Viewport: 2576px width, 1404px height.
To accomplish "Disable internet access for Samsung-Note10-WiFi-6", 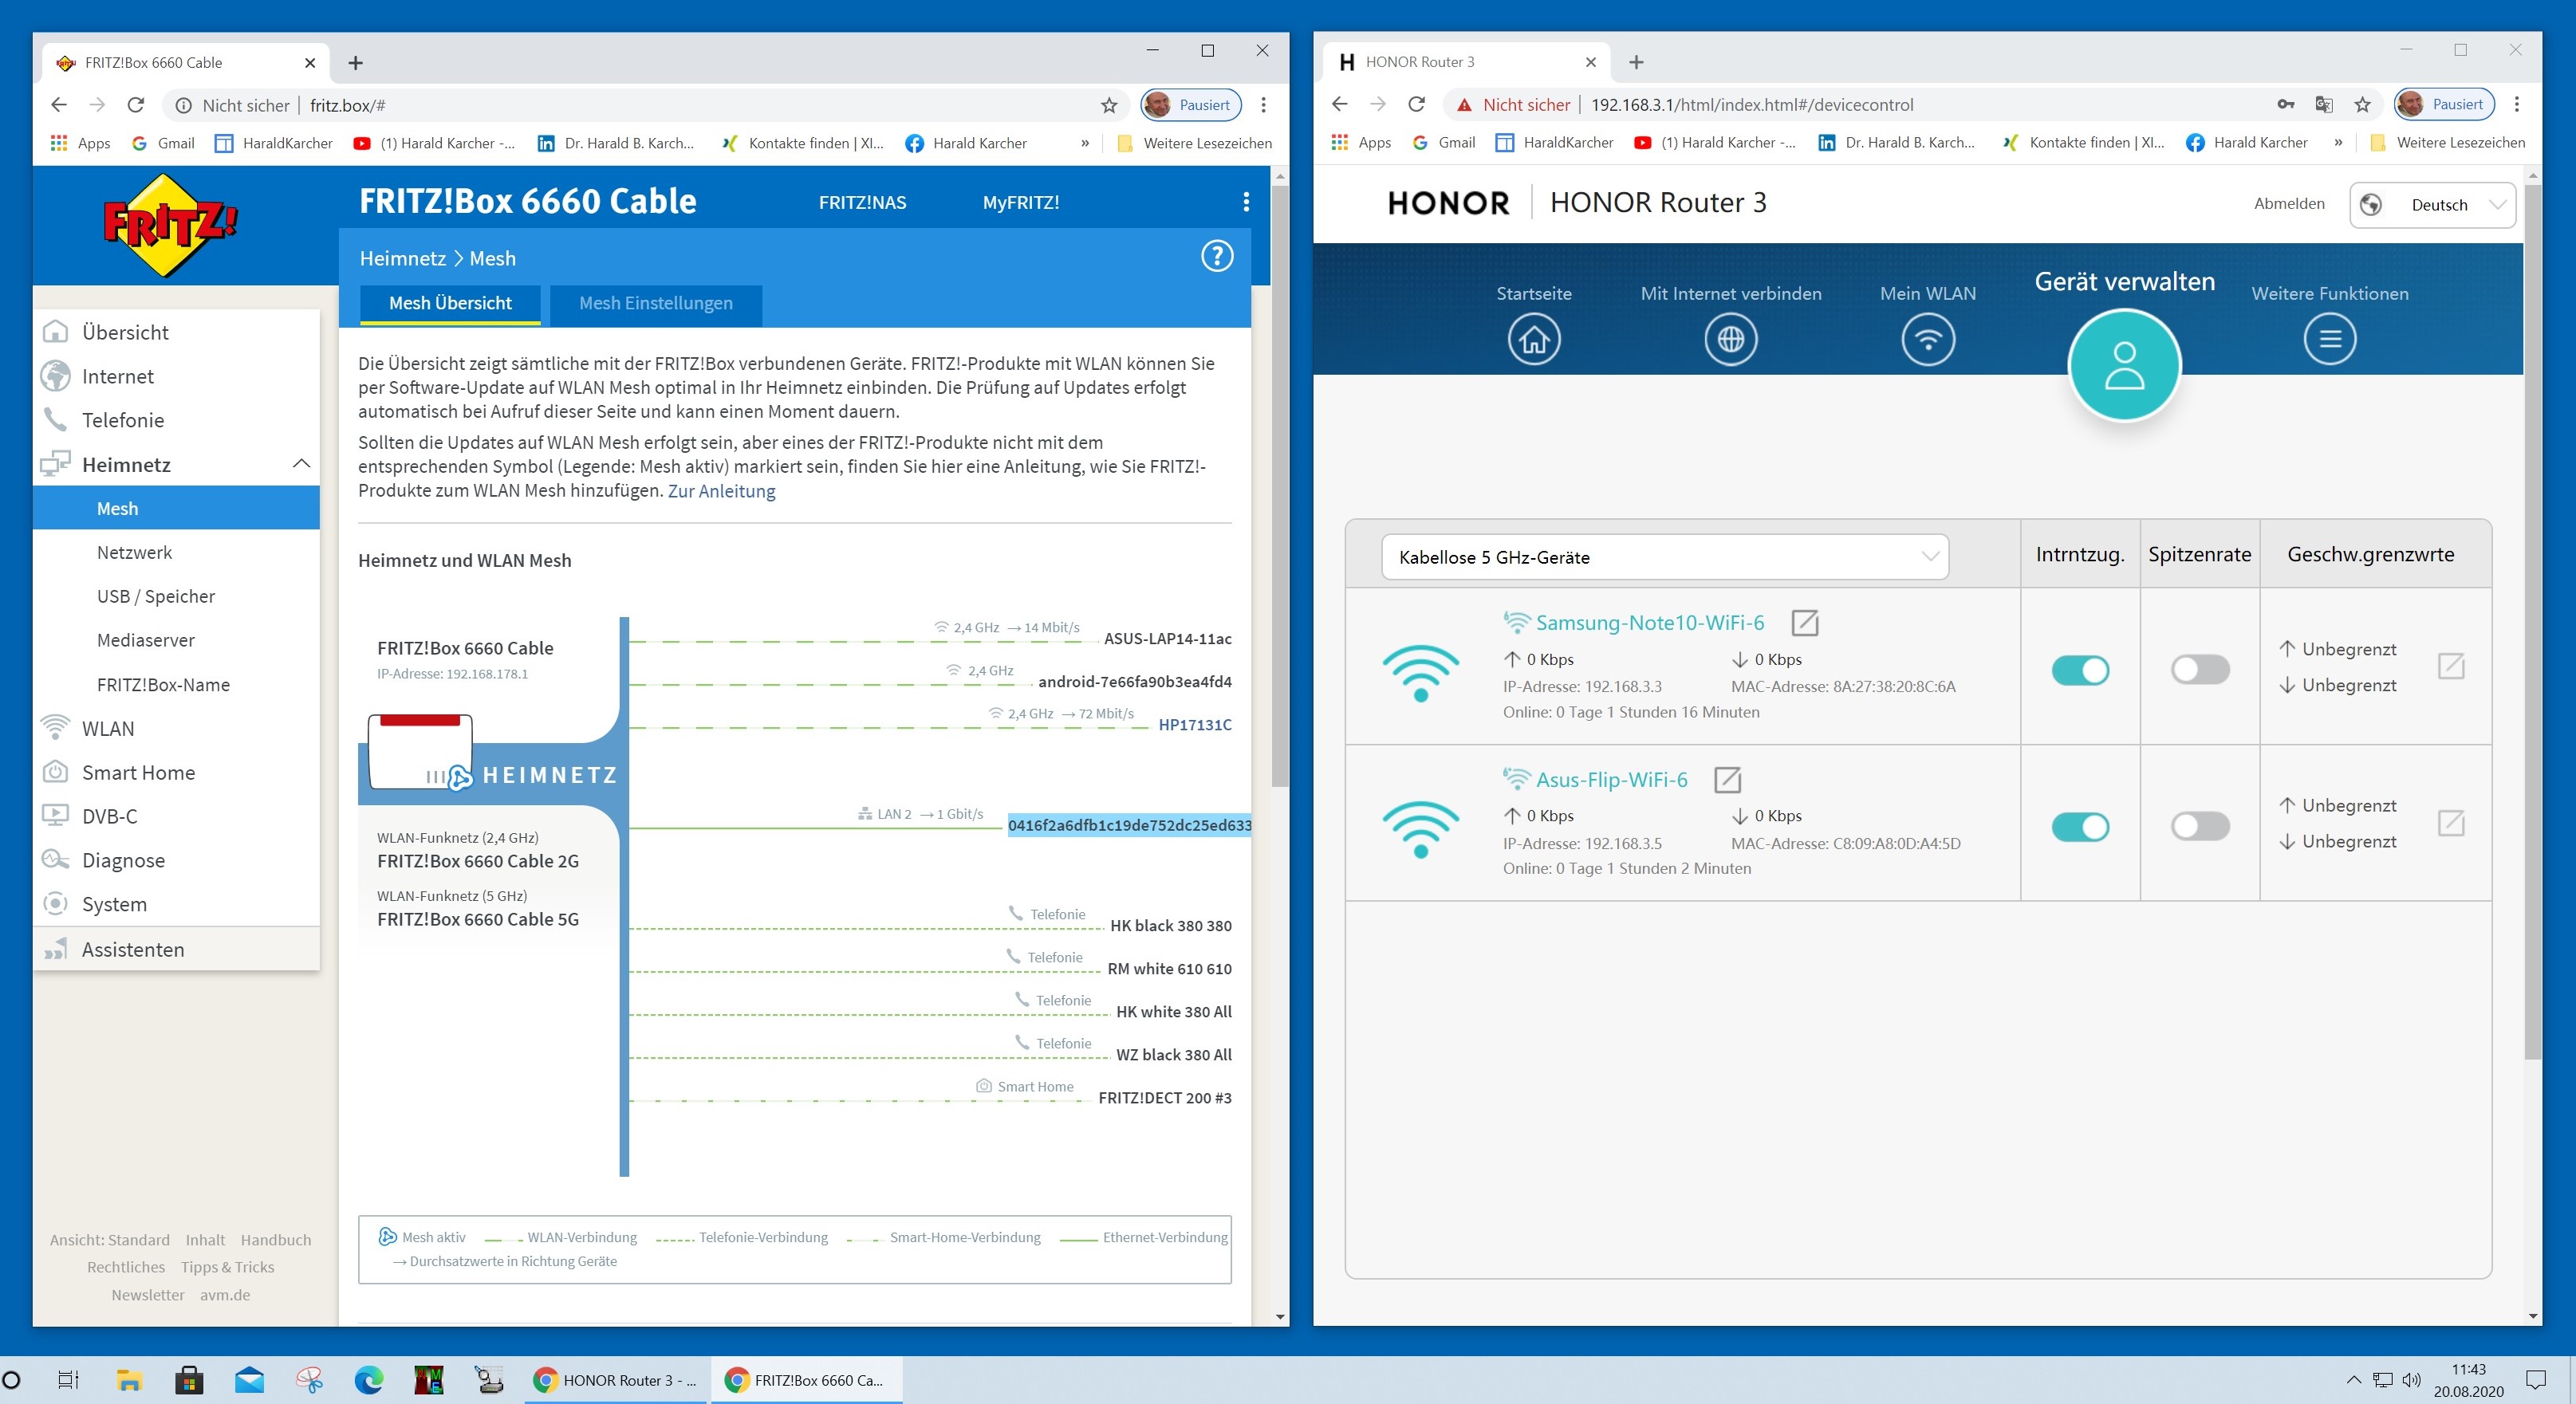I will pyautogui.click(x=2079, y=670).
